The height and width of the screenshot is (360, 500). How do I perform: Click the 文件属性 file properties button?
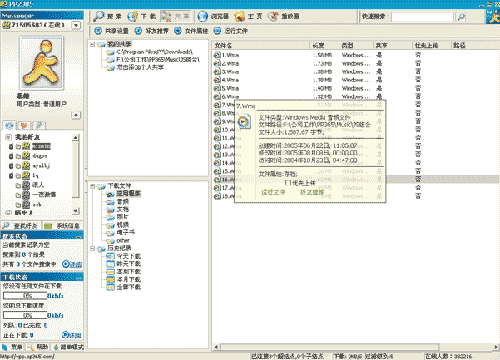point(191,31)
